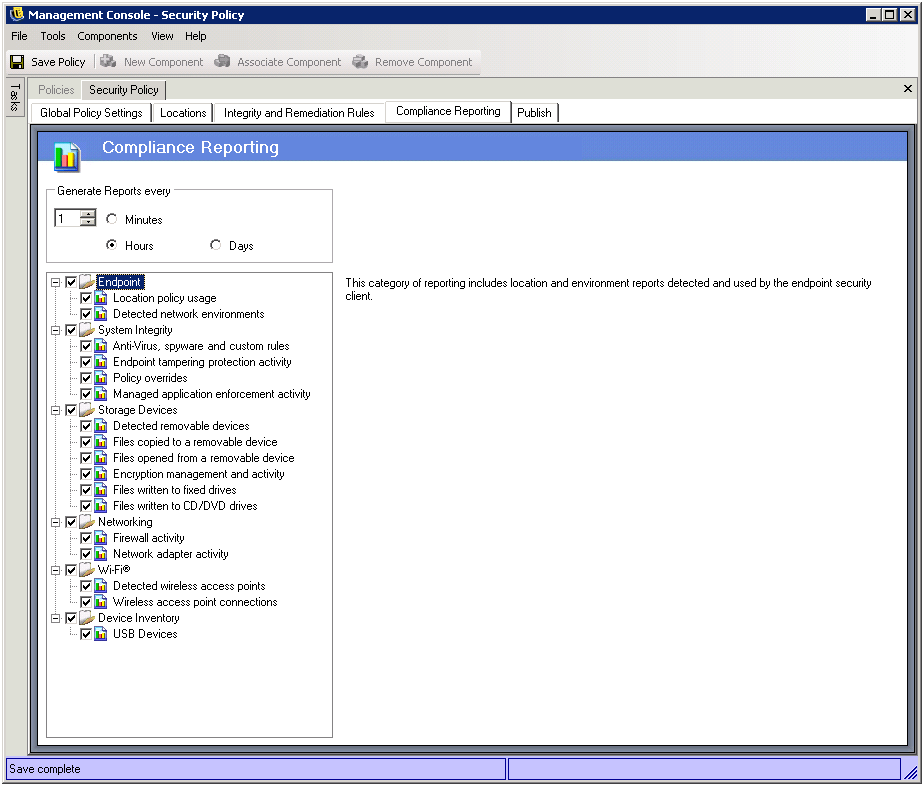Click the report icon beside Policy overrides
Image resolution: width=923 pixels, height=785 pixels.
(x=101, y=377)
